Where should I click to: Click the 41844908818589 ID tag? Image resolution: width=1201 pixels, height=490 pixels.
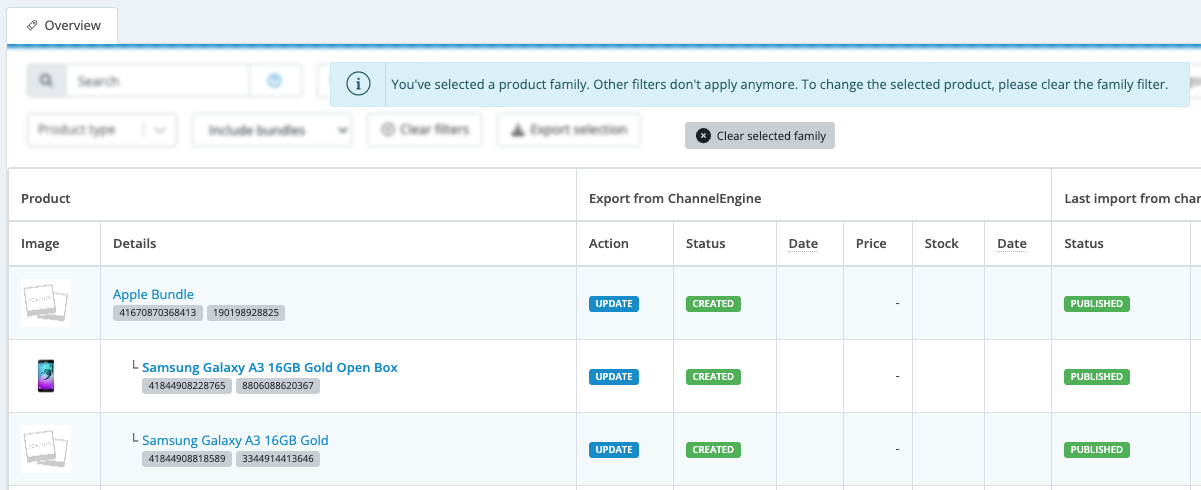pos(187,459)
